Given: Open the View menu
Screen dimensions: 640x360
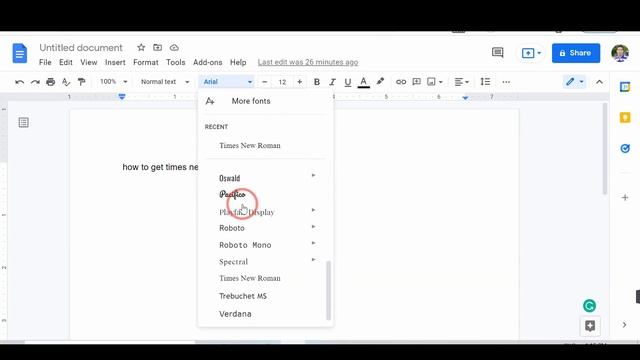Looking at the screenshot, I should click(89, 62).
